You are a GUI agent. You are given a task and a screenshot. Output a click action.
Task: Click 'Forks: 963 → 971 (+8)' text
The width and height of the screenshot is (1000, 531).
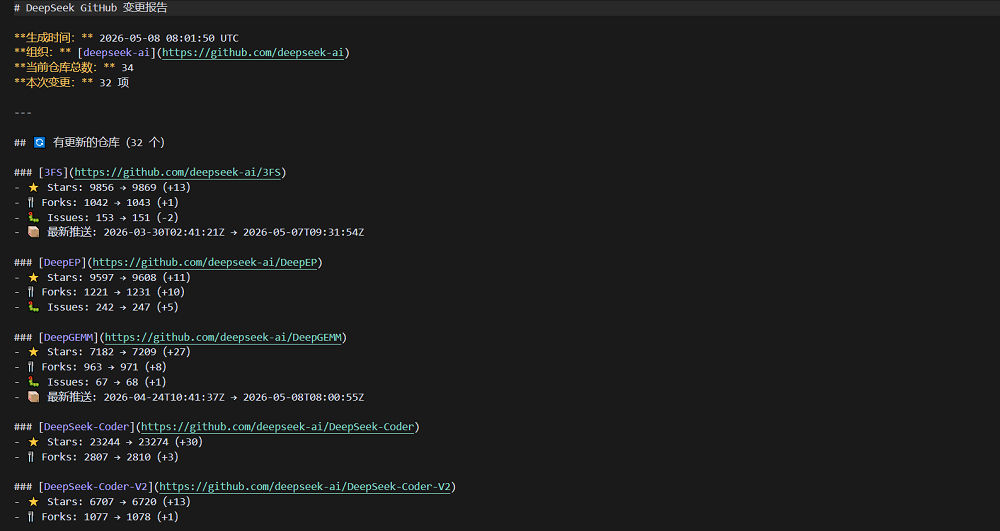click(104, 367)
